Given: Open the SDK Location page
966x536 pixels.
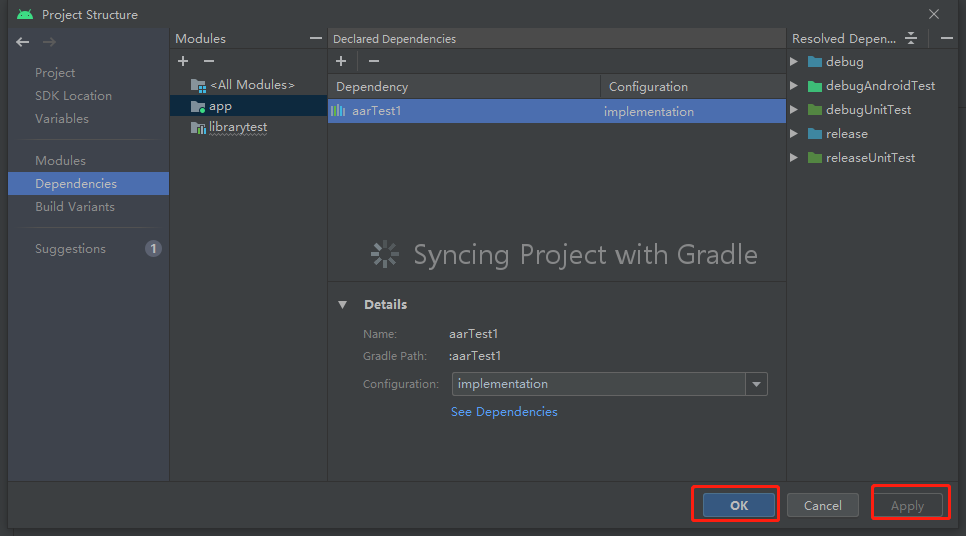Looking at the screenshot, I should [73, 95].
